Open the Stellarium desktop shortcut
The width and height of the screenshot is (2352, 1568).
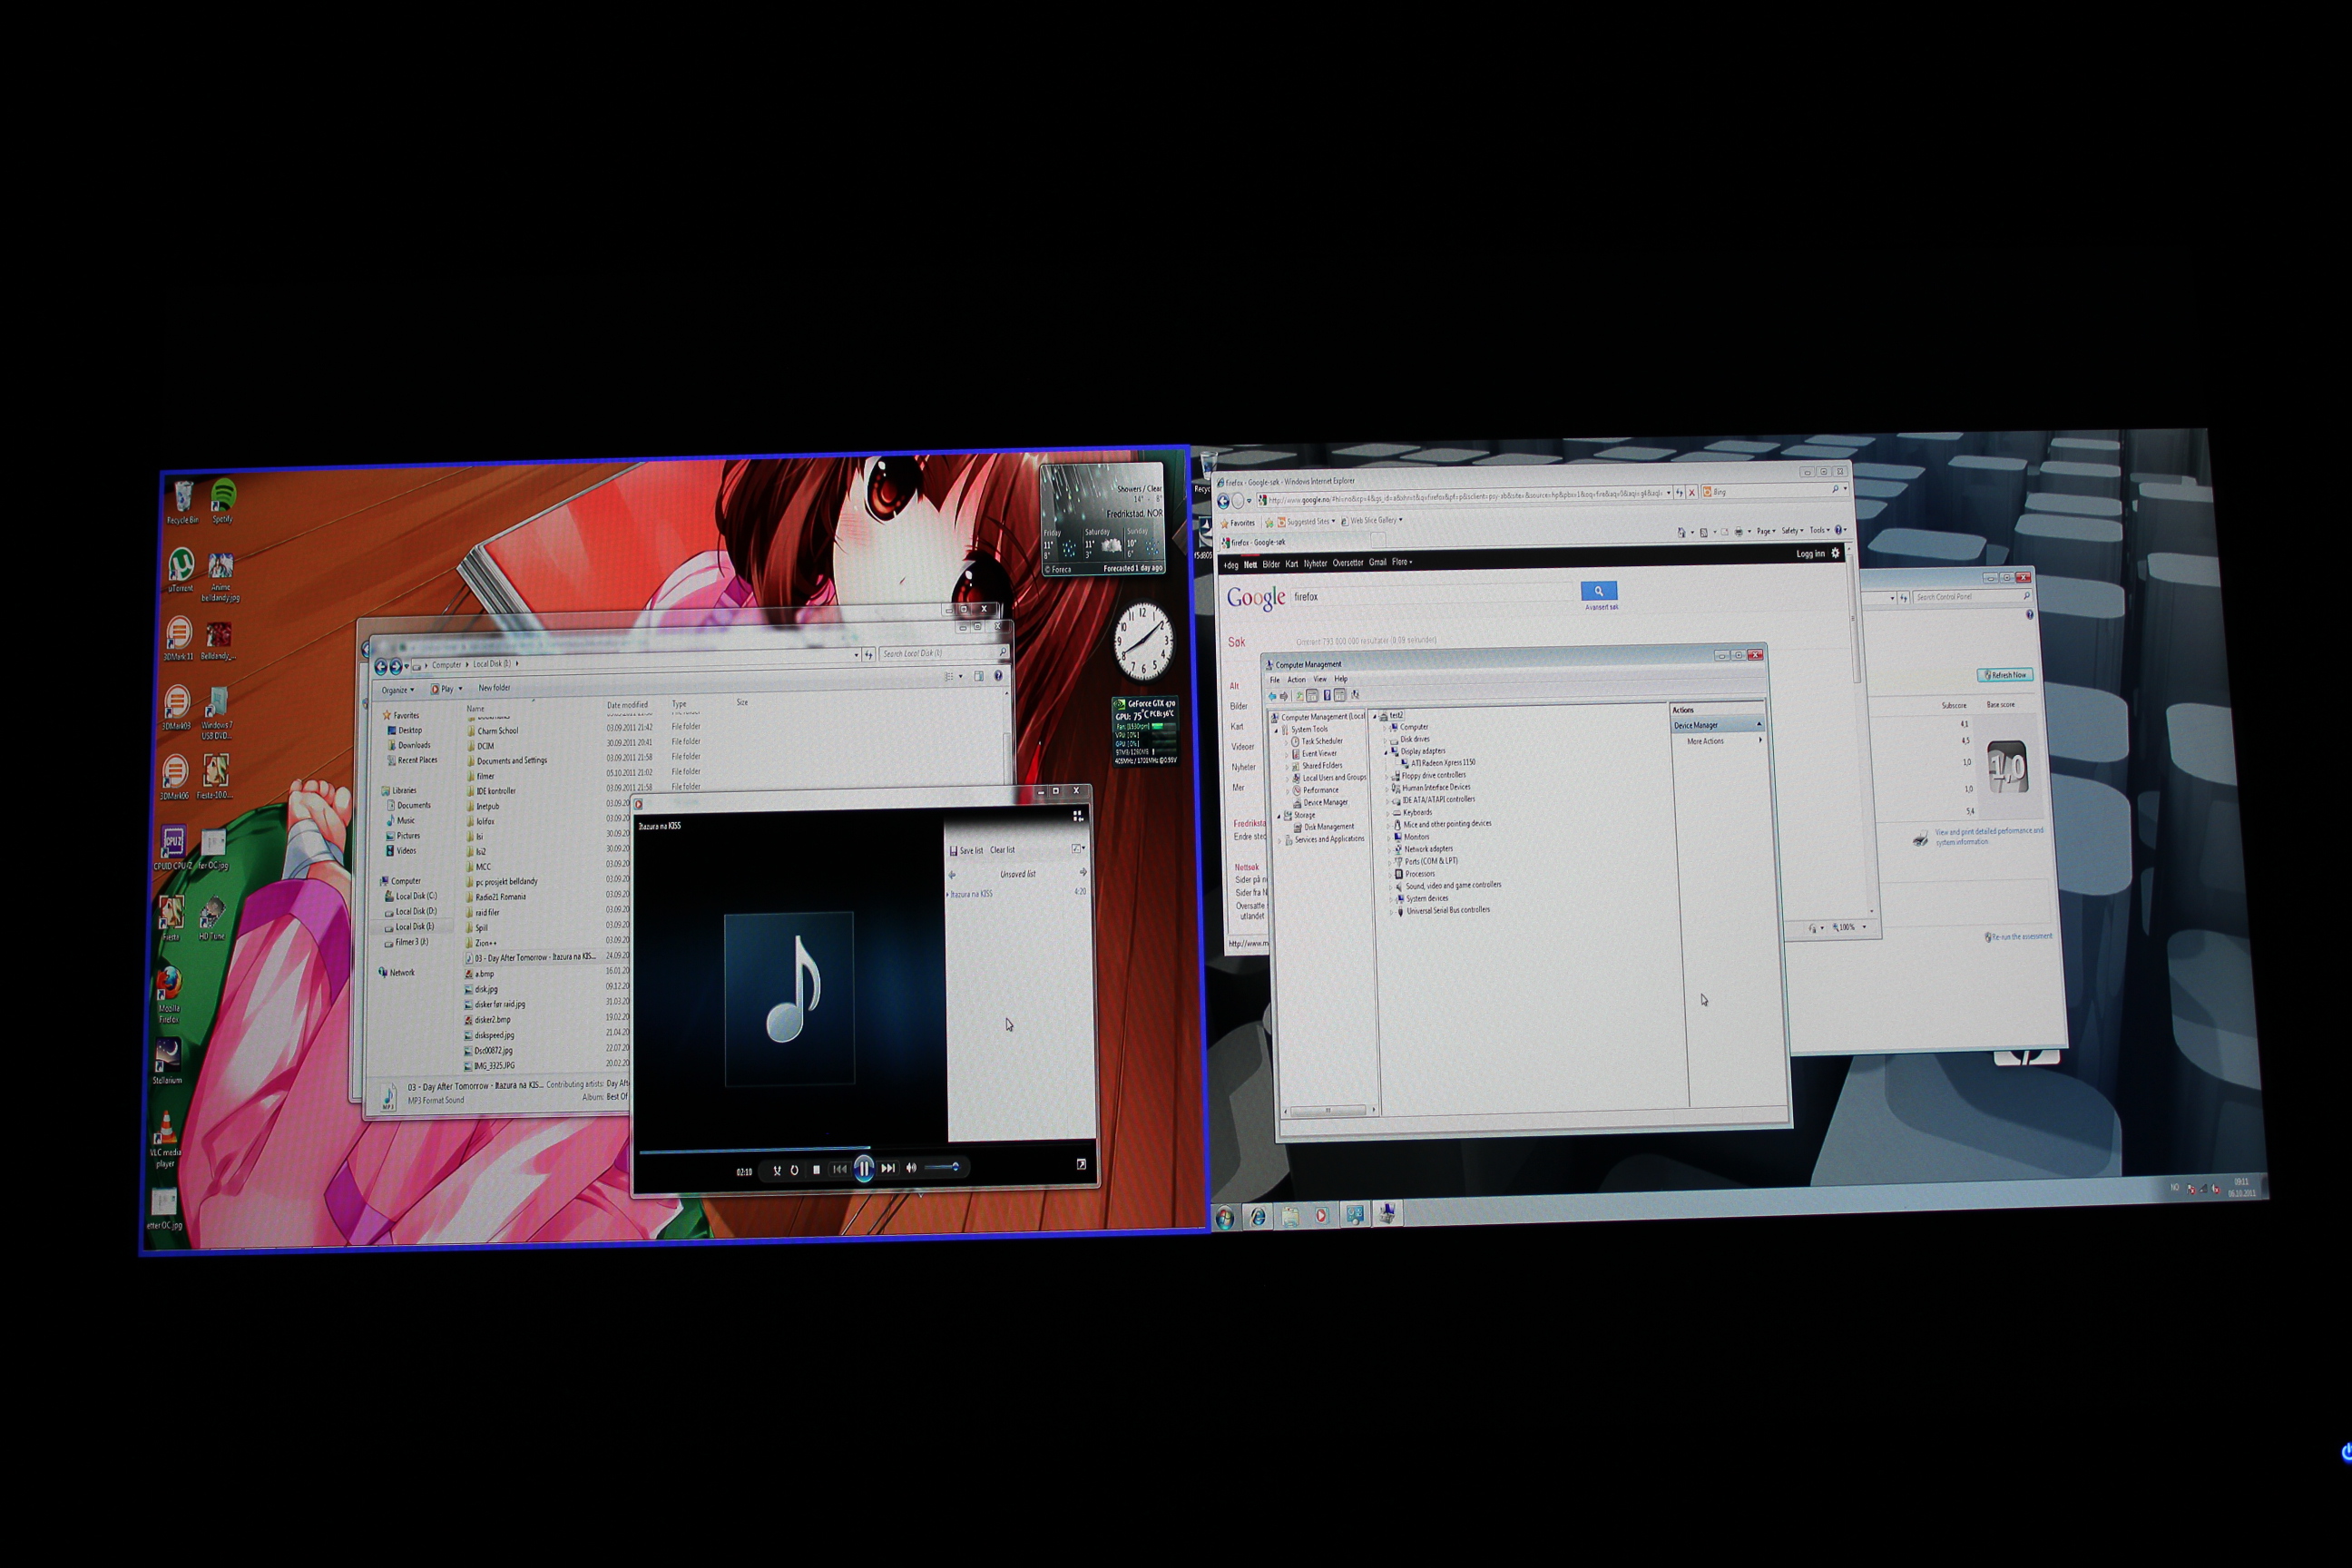pyautogui.click(x=167, y=1062)
